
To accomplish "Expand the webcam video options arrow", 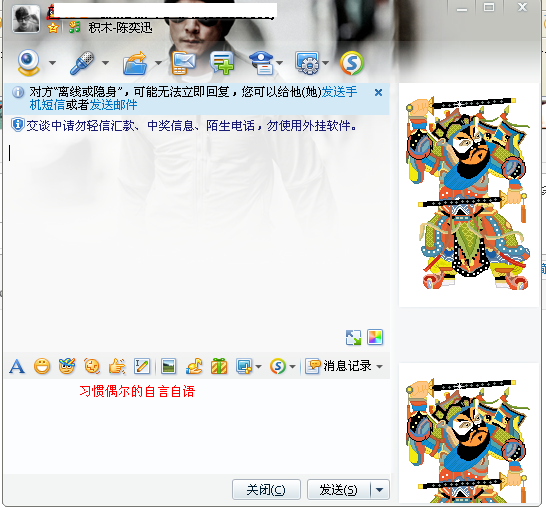I will pyautogui.click(x=52, y=63).
